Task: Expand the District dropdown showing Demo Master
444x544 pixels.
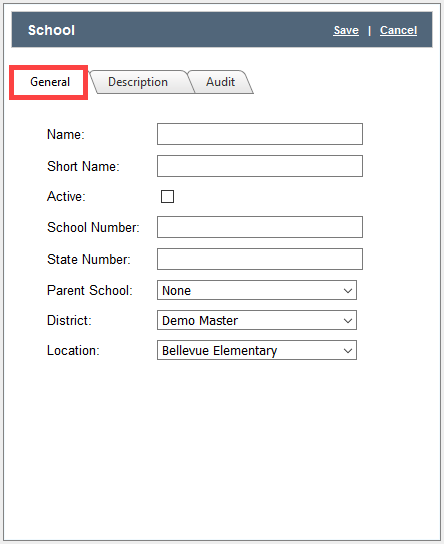Action: point(257,320)
